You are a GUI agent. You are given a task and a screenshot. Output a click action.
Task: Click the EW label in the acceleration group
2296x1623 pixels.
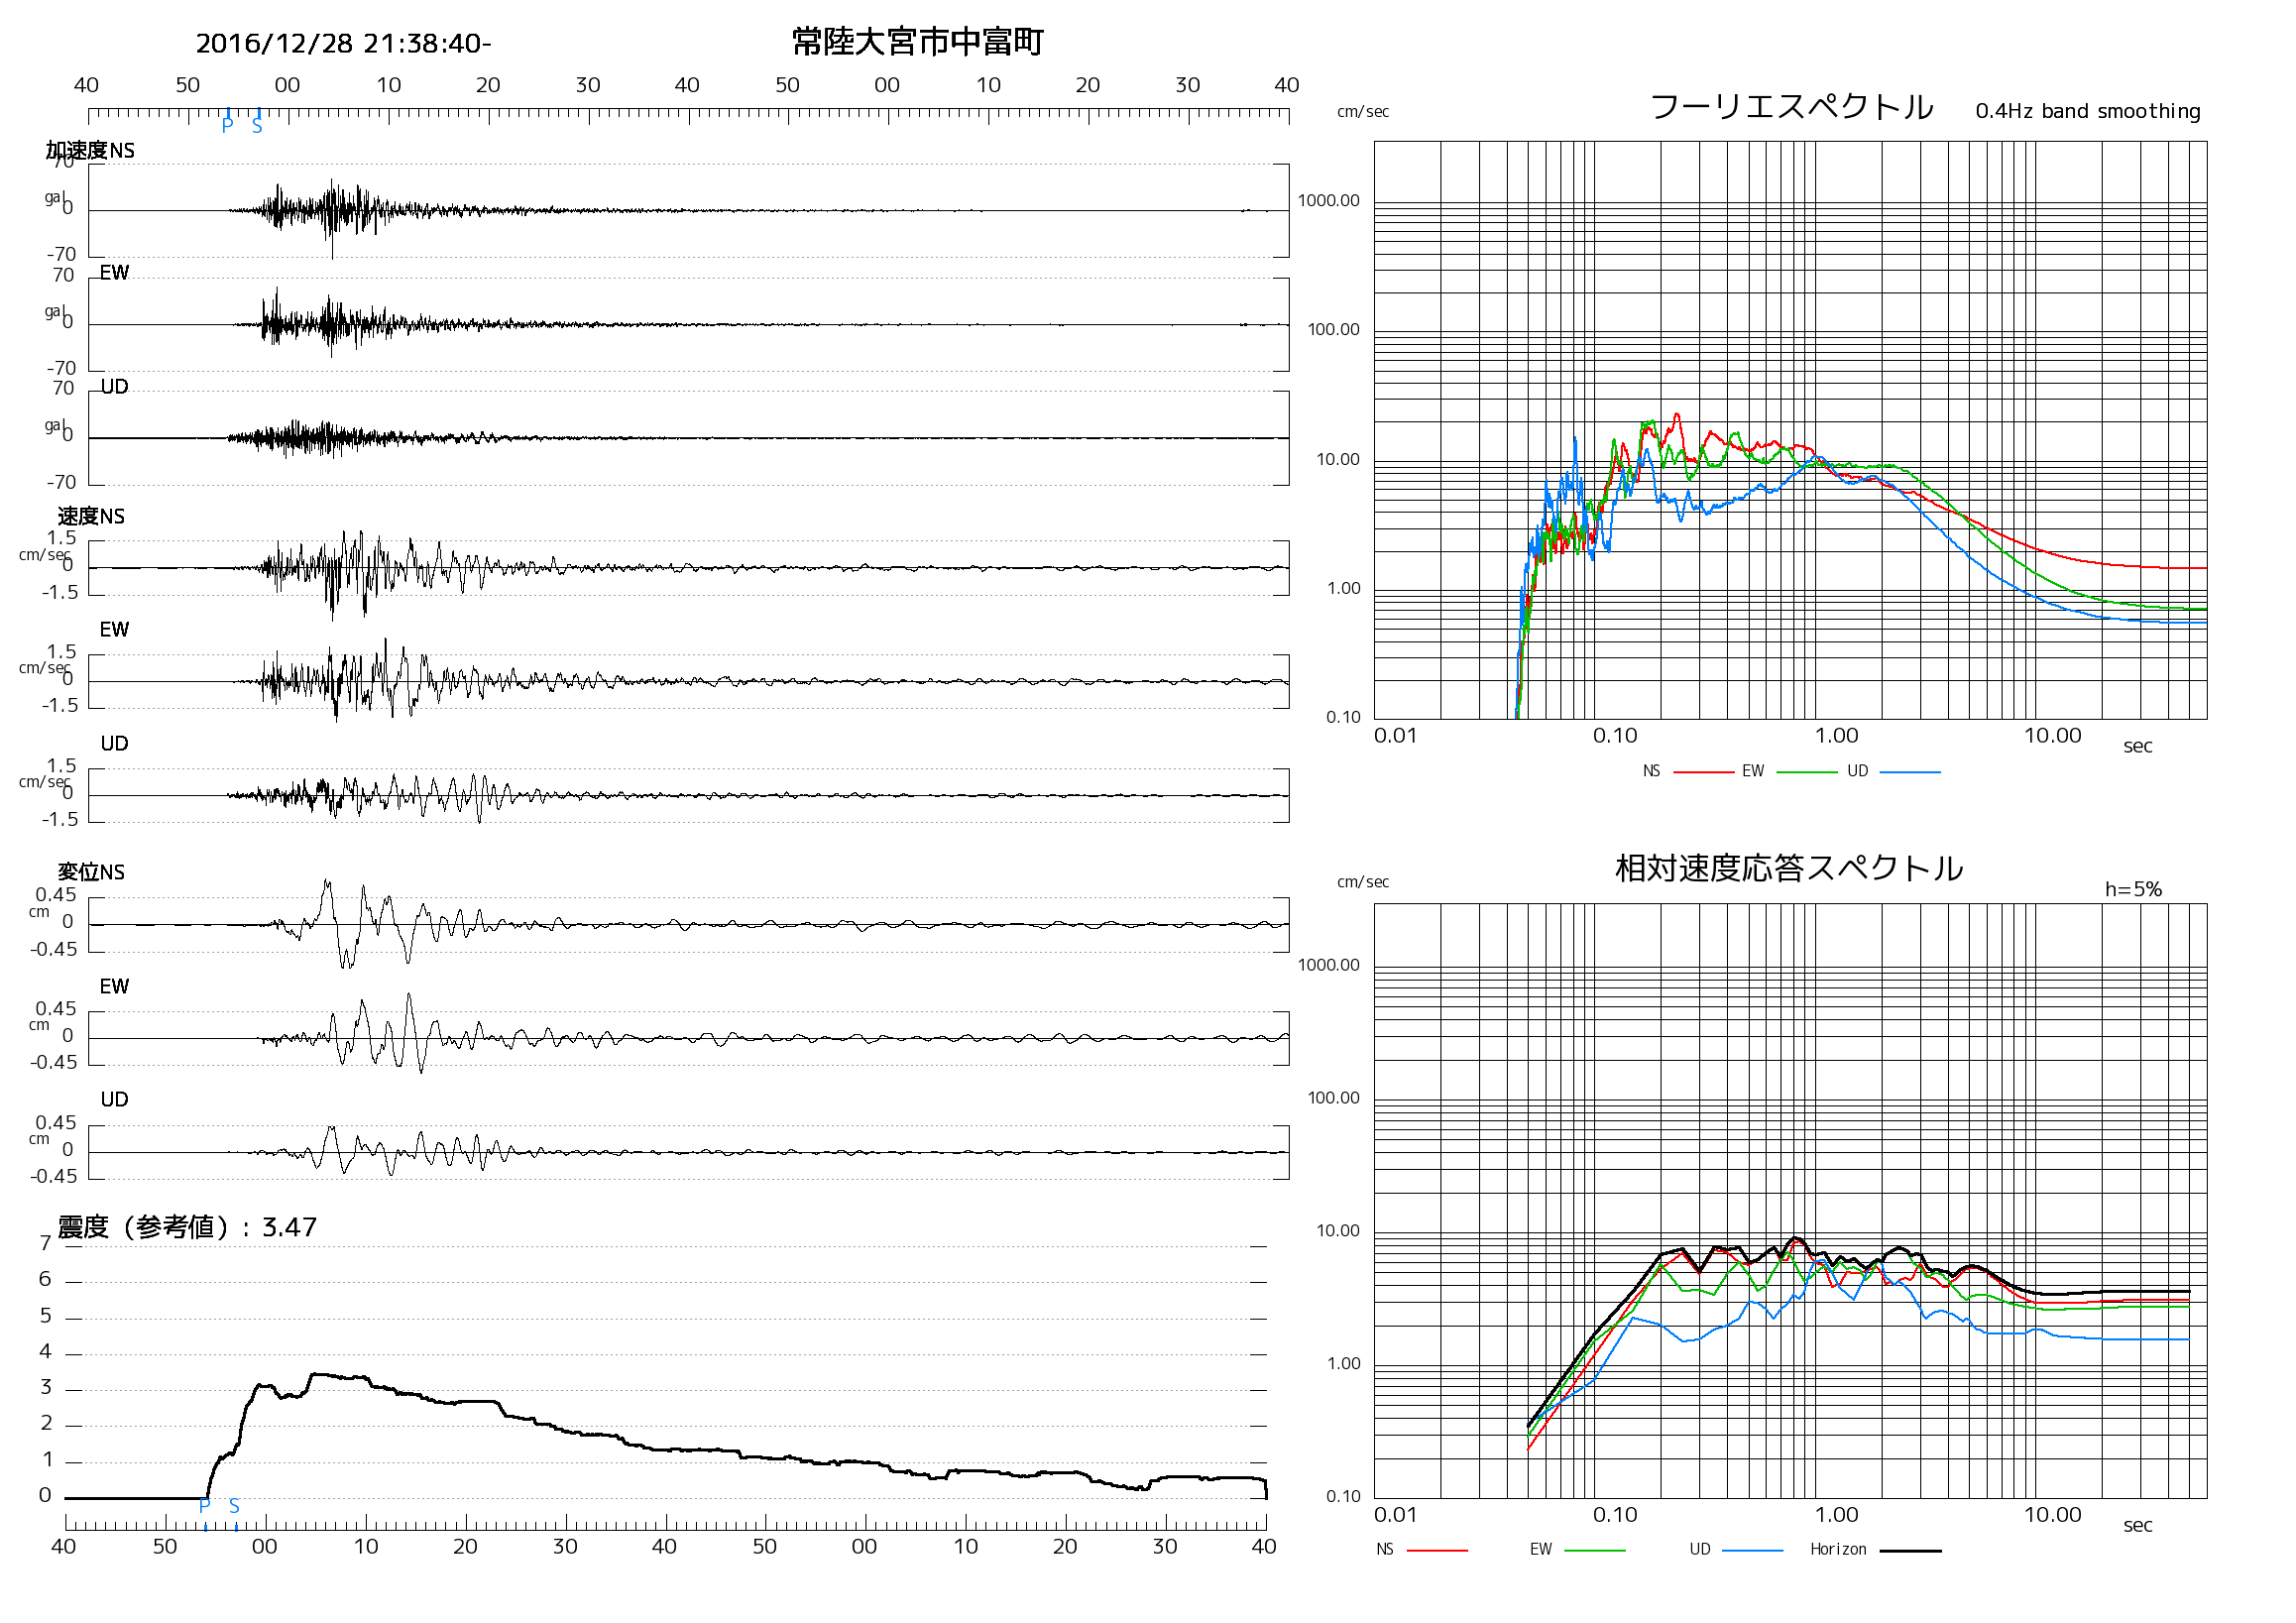tap(114, 273)
